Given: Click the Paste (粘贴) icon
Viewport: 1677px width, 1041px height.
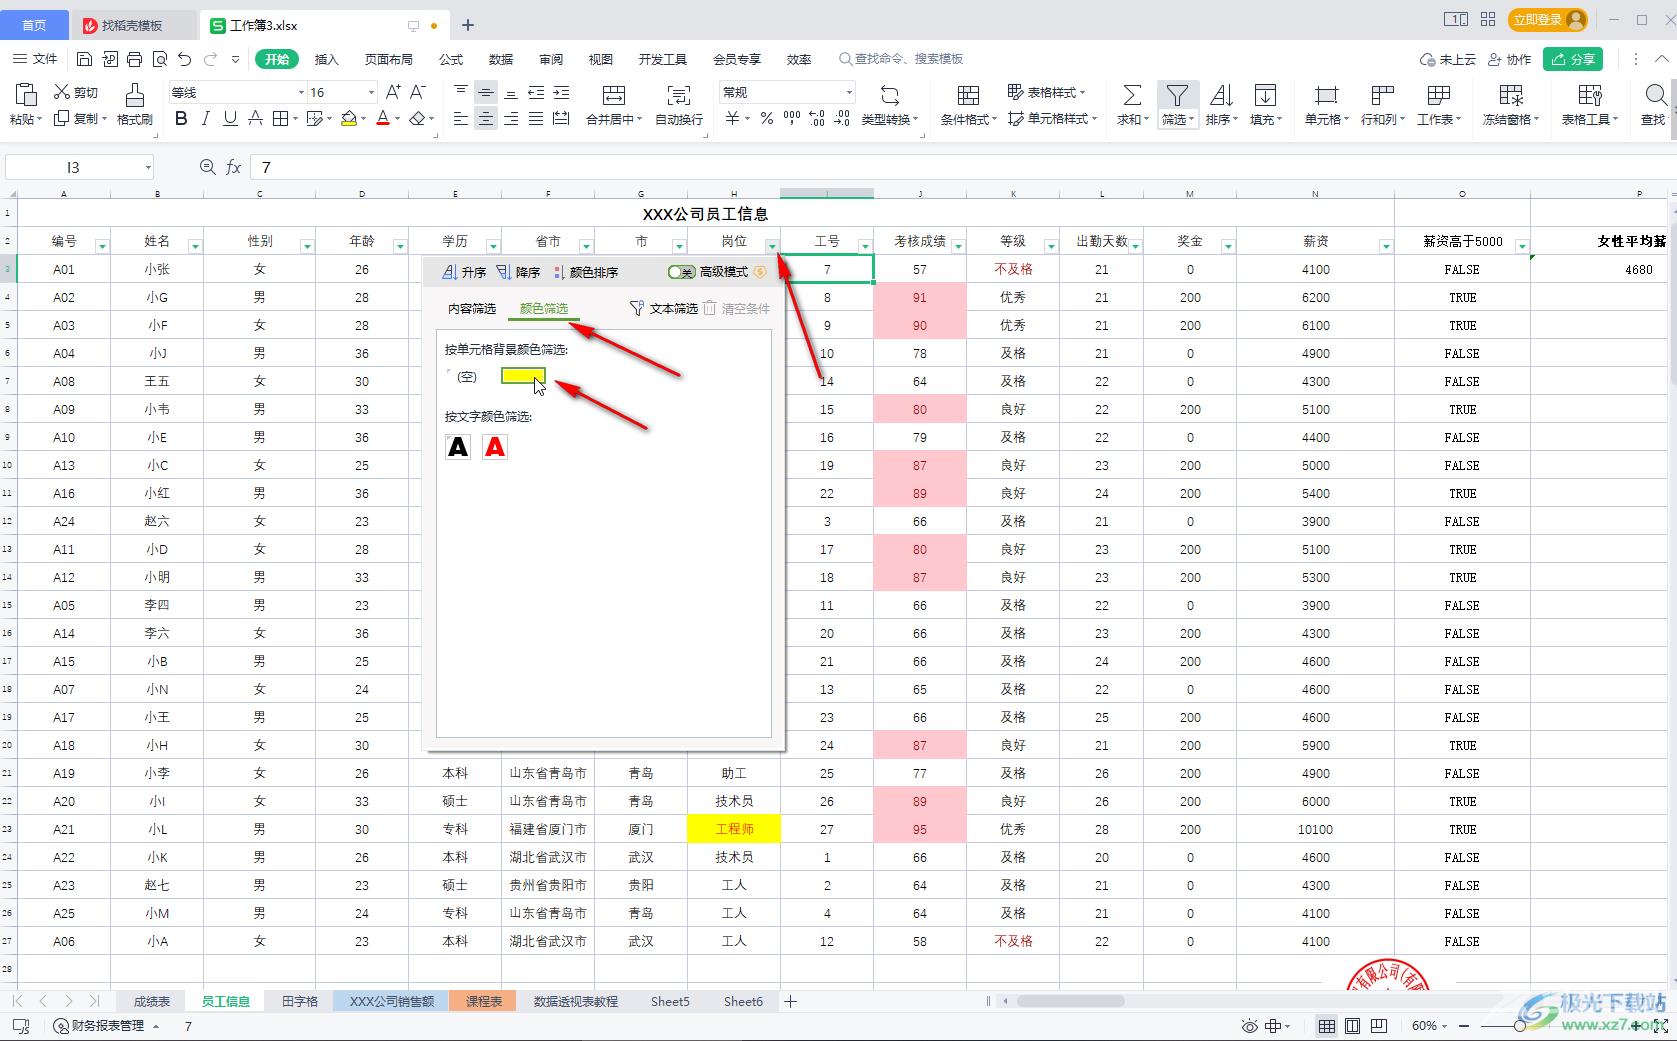Looking at the screenshot, I should (x=26, y=95).
